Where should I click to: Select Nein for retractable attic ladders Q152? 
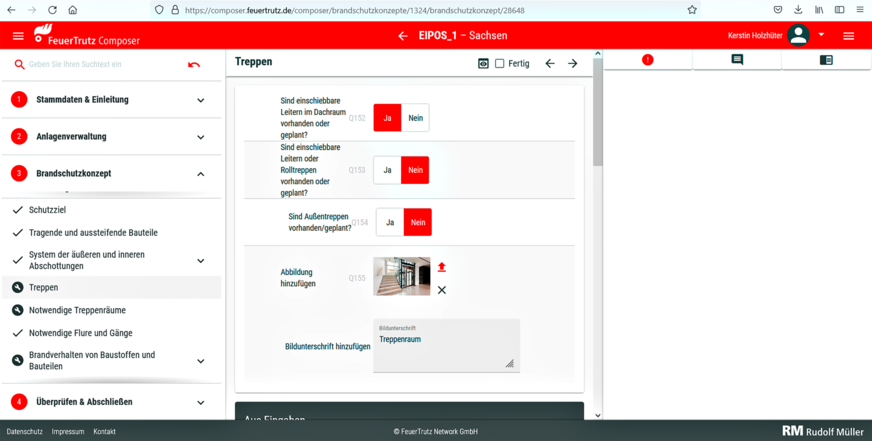click(415, 118)
